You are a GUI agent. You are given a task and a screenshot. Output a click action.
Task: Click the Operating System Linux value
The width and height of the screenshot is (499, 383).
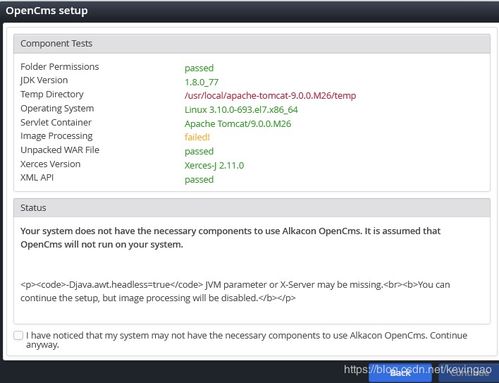(x=241, y=110)
